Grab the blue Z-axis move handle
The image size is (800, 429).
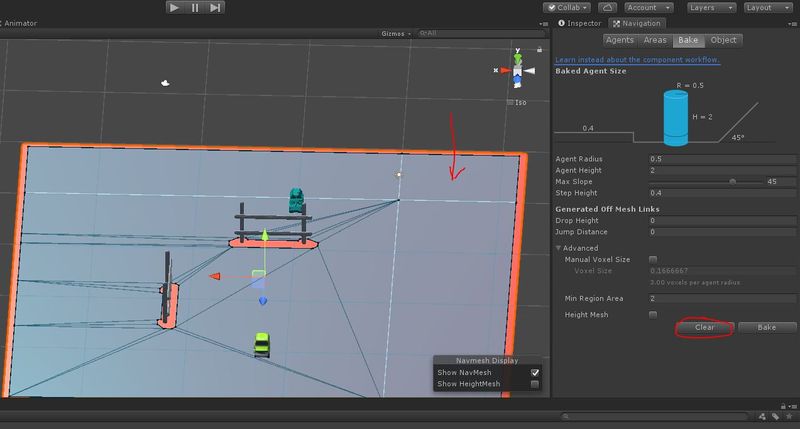(x=263, y=301)
